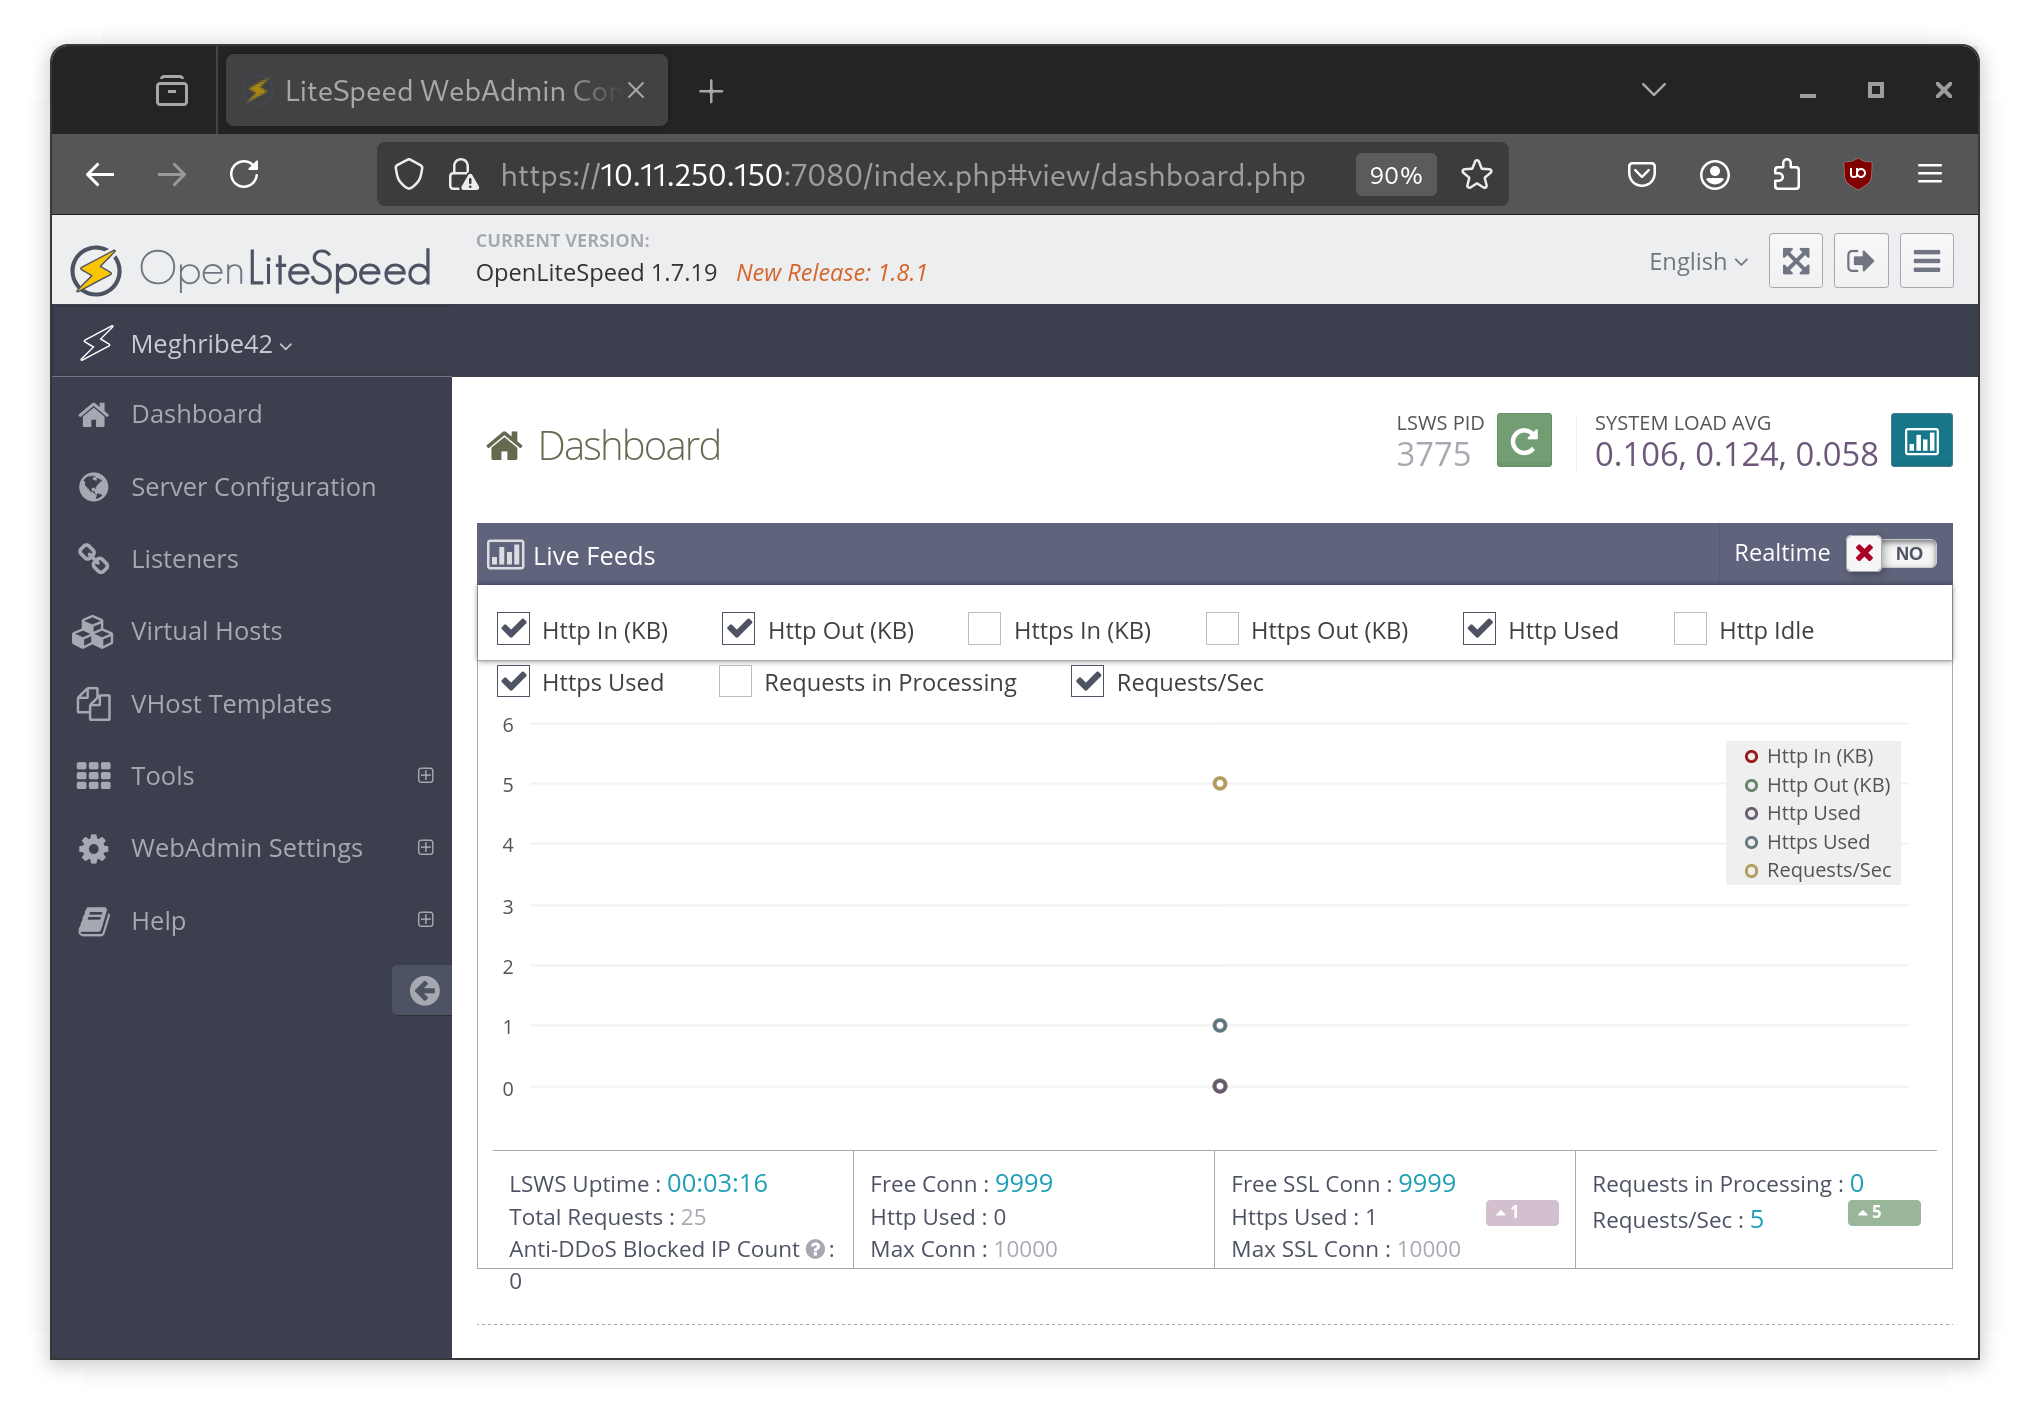Open the Virtual Hosts menu item
2030x1416 pixels.
[x=251, y=631]
